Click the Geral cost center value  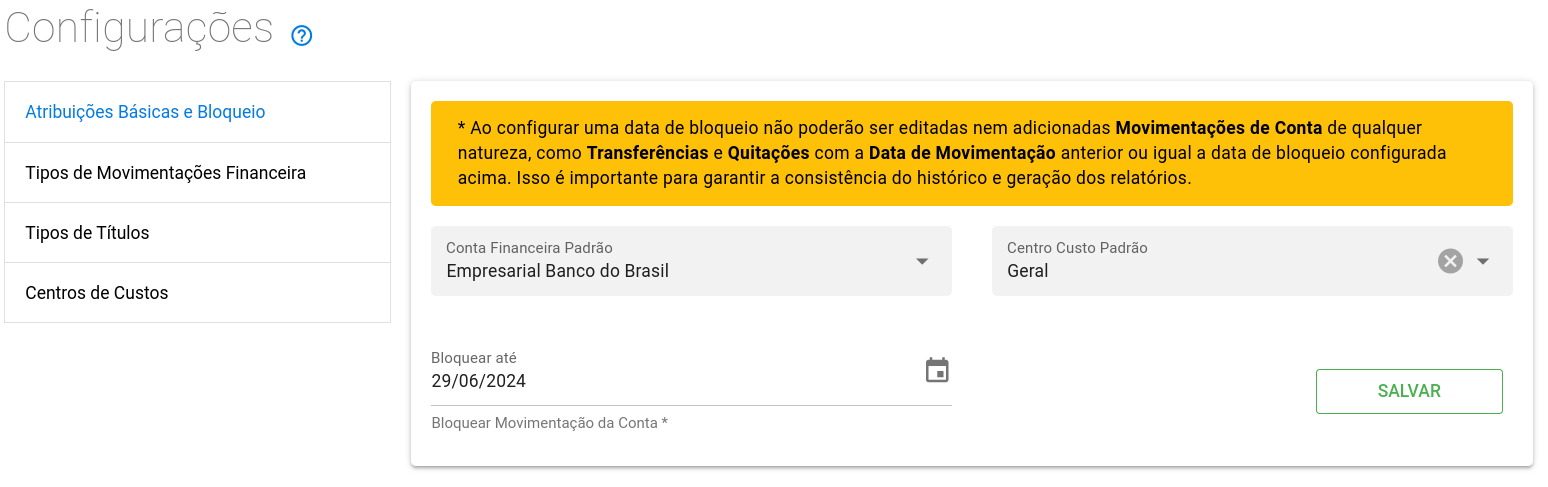click(1028, 271)
